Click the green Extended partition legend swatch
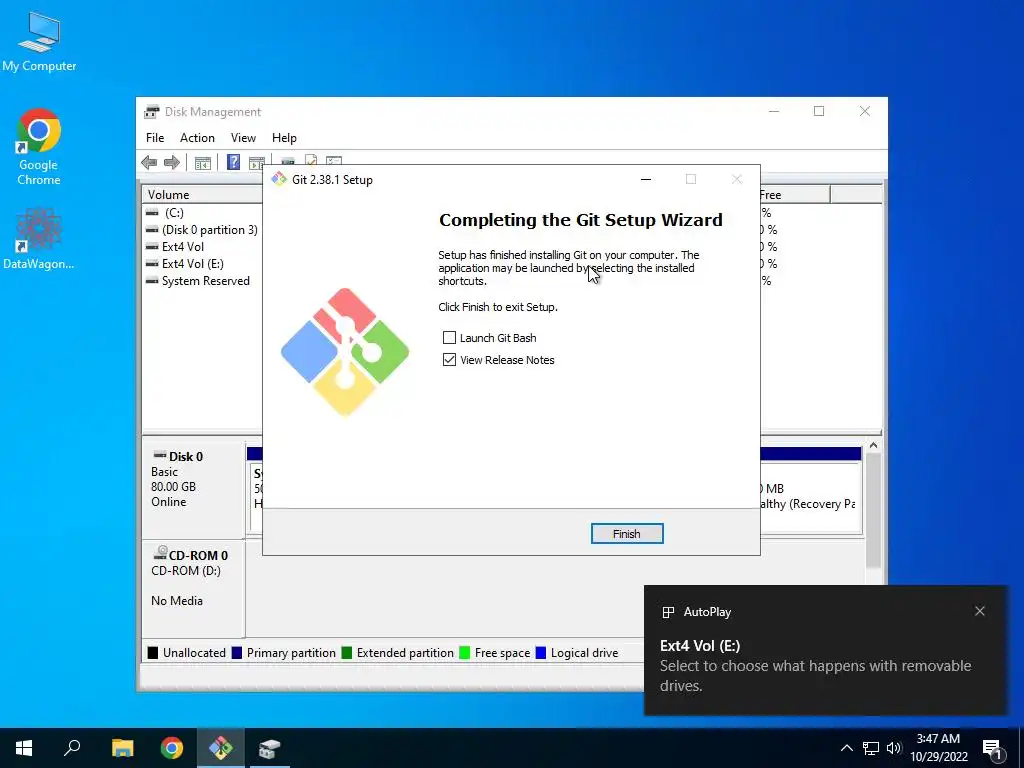1024x768 pixels. pyautogui.click(x=347, y=652)
